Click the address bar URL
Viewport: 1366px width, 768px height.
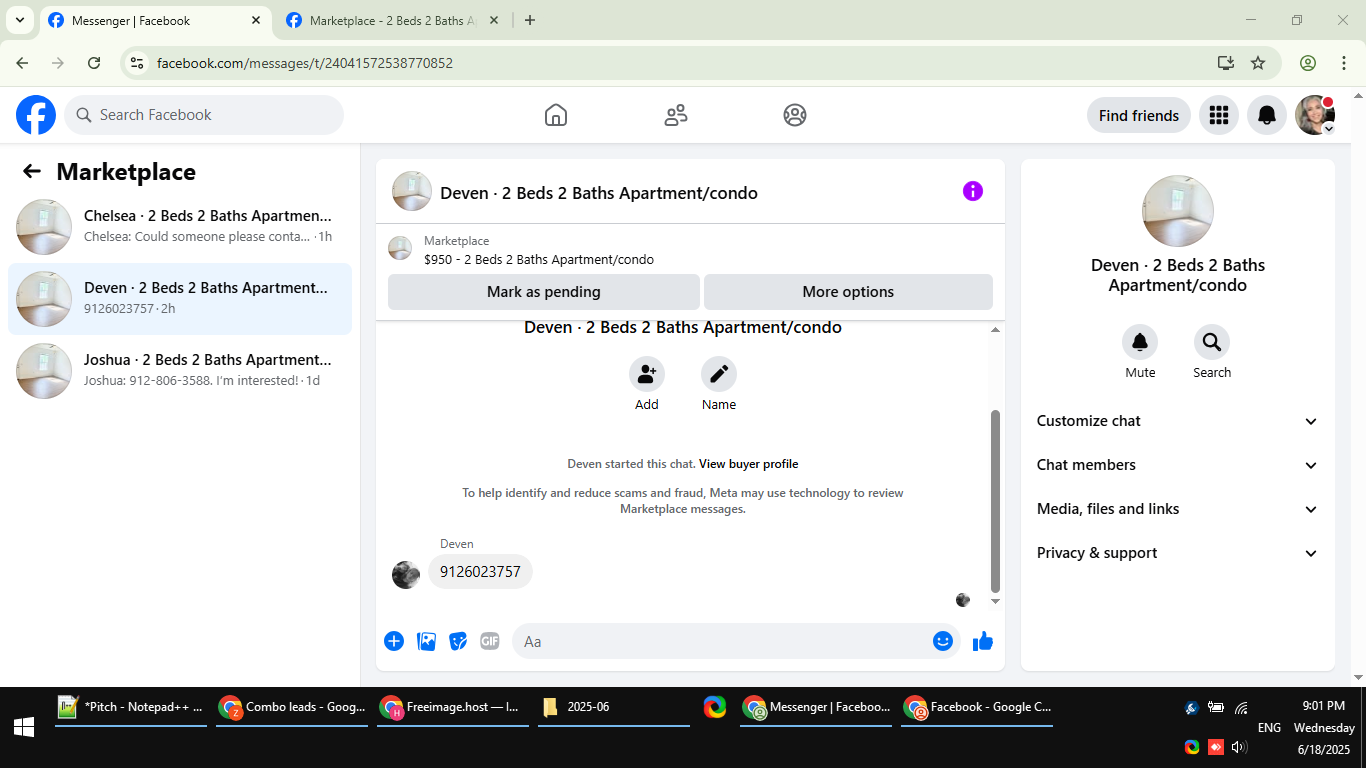(305, 63)
